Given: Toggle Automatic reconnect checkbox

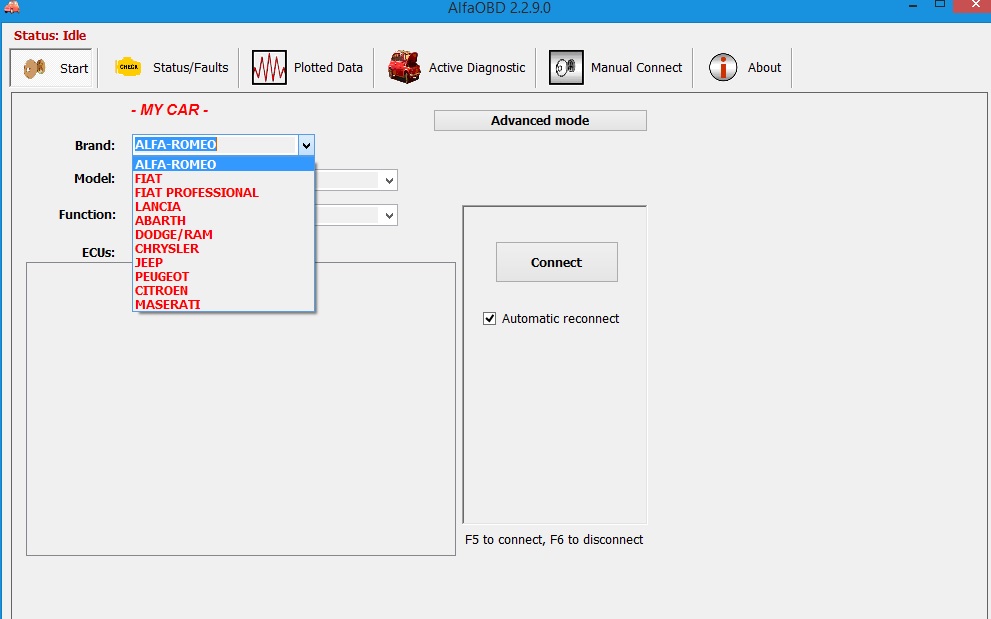Looking at the screenshot, I should click(490, 319).
